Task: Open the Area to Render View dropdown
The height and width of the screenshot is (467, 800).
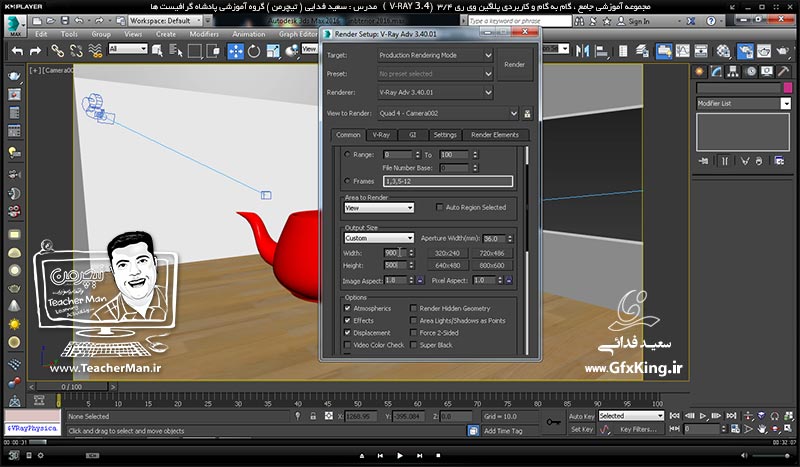Action: 379,208
